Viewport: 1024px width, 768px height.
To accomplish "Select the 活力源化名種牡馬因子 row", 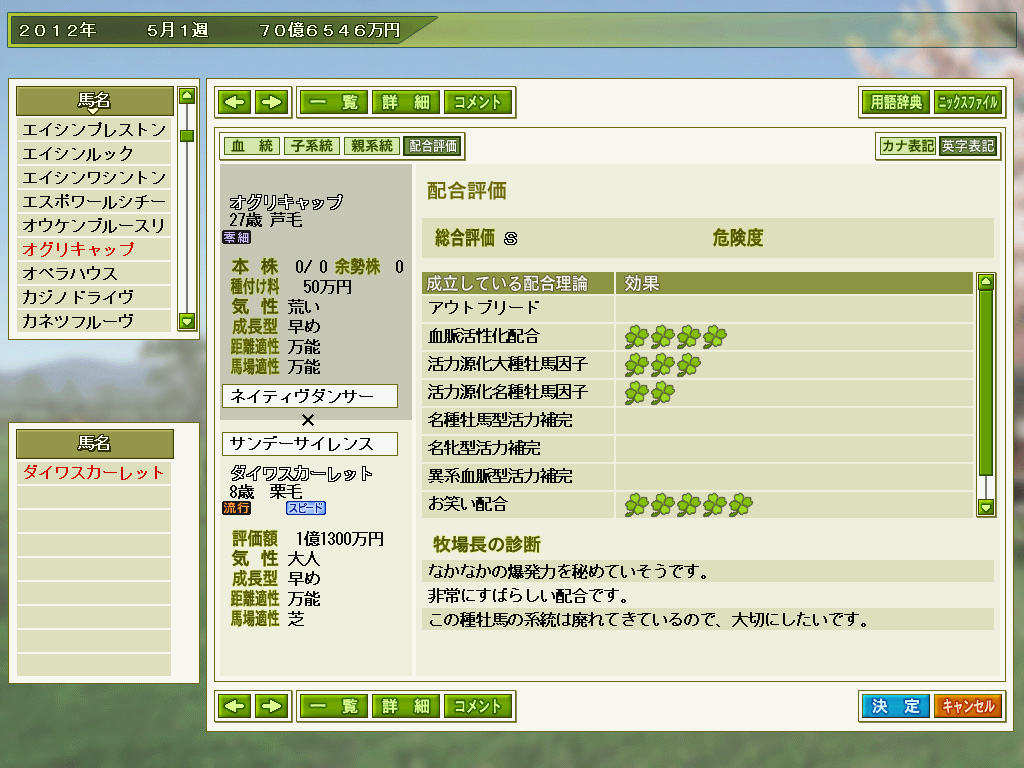I will 697,392.
